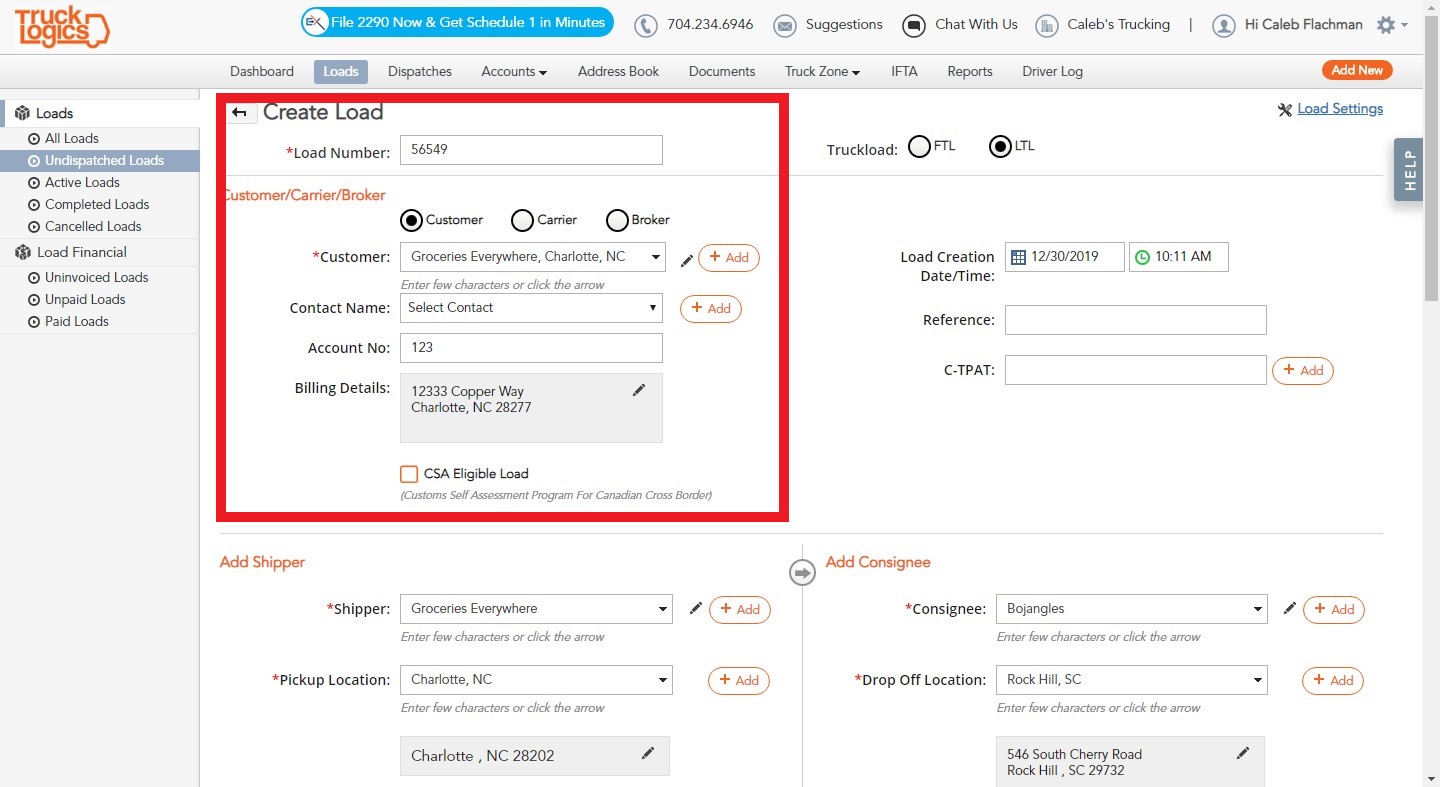Edit drop off address 546 South Cherry Road pencil

tap(1243, 753)
